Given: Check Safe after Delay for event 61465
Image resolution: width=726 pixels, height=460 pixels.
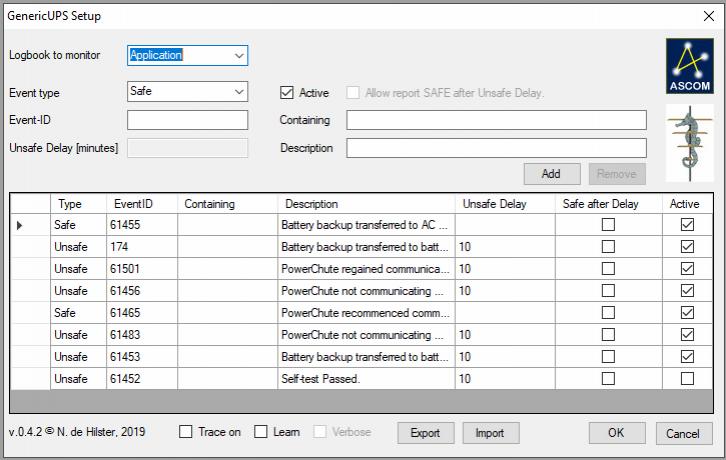Looking at the screenshot, I should pyautogui.click(x=608, y=313).
